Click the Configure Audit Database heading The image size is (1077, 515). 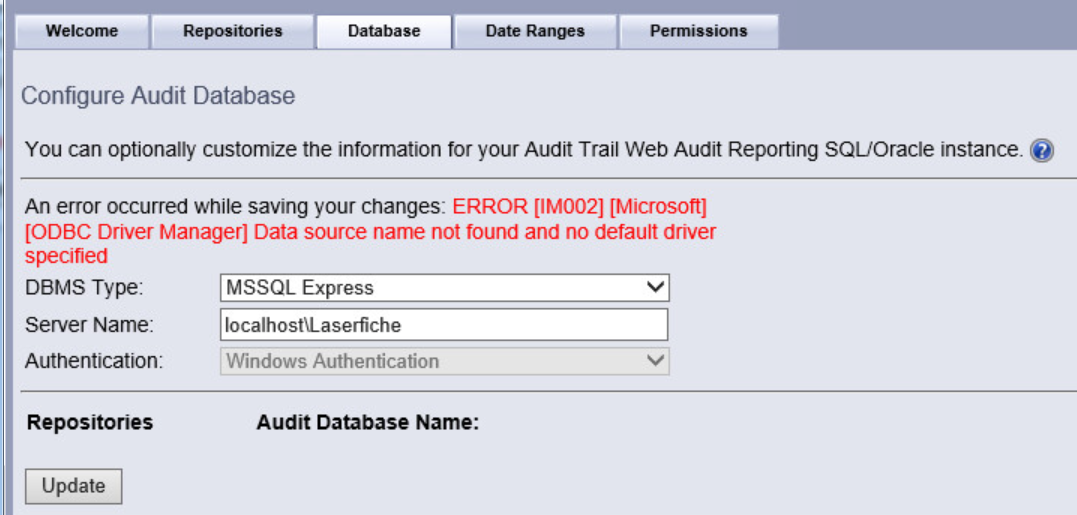point(158,97)
